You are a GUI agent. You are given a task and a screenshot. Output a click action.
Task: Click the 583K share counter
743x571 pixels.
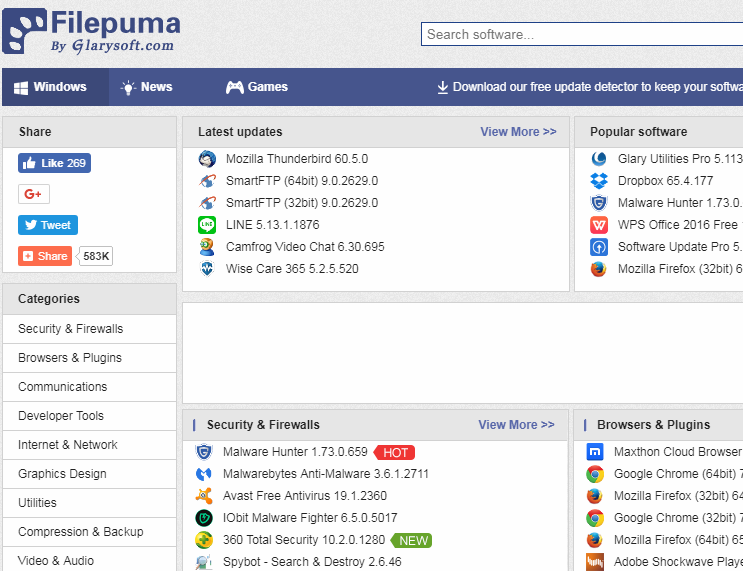point(96,256)
